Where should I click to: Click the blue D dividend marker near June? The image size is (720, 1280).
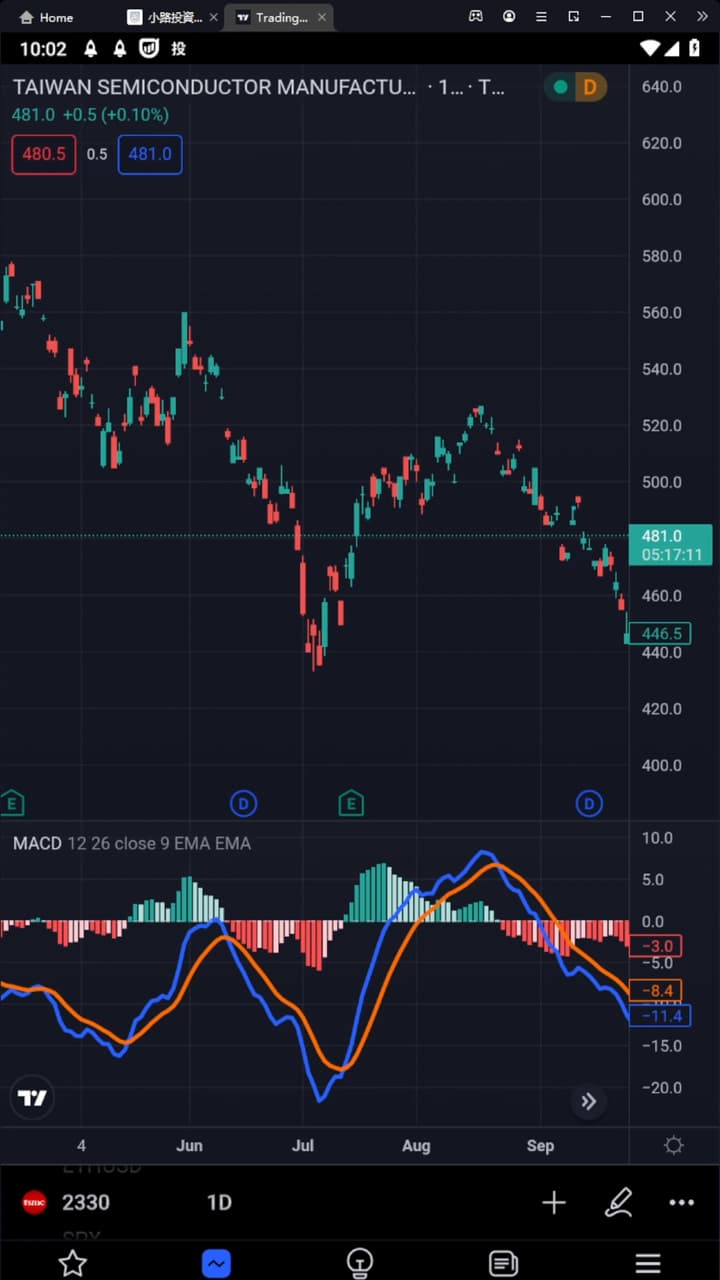point(244,802)
